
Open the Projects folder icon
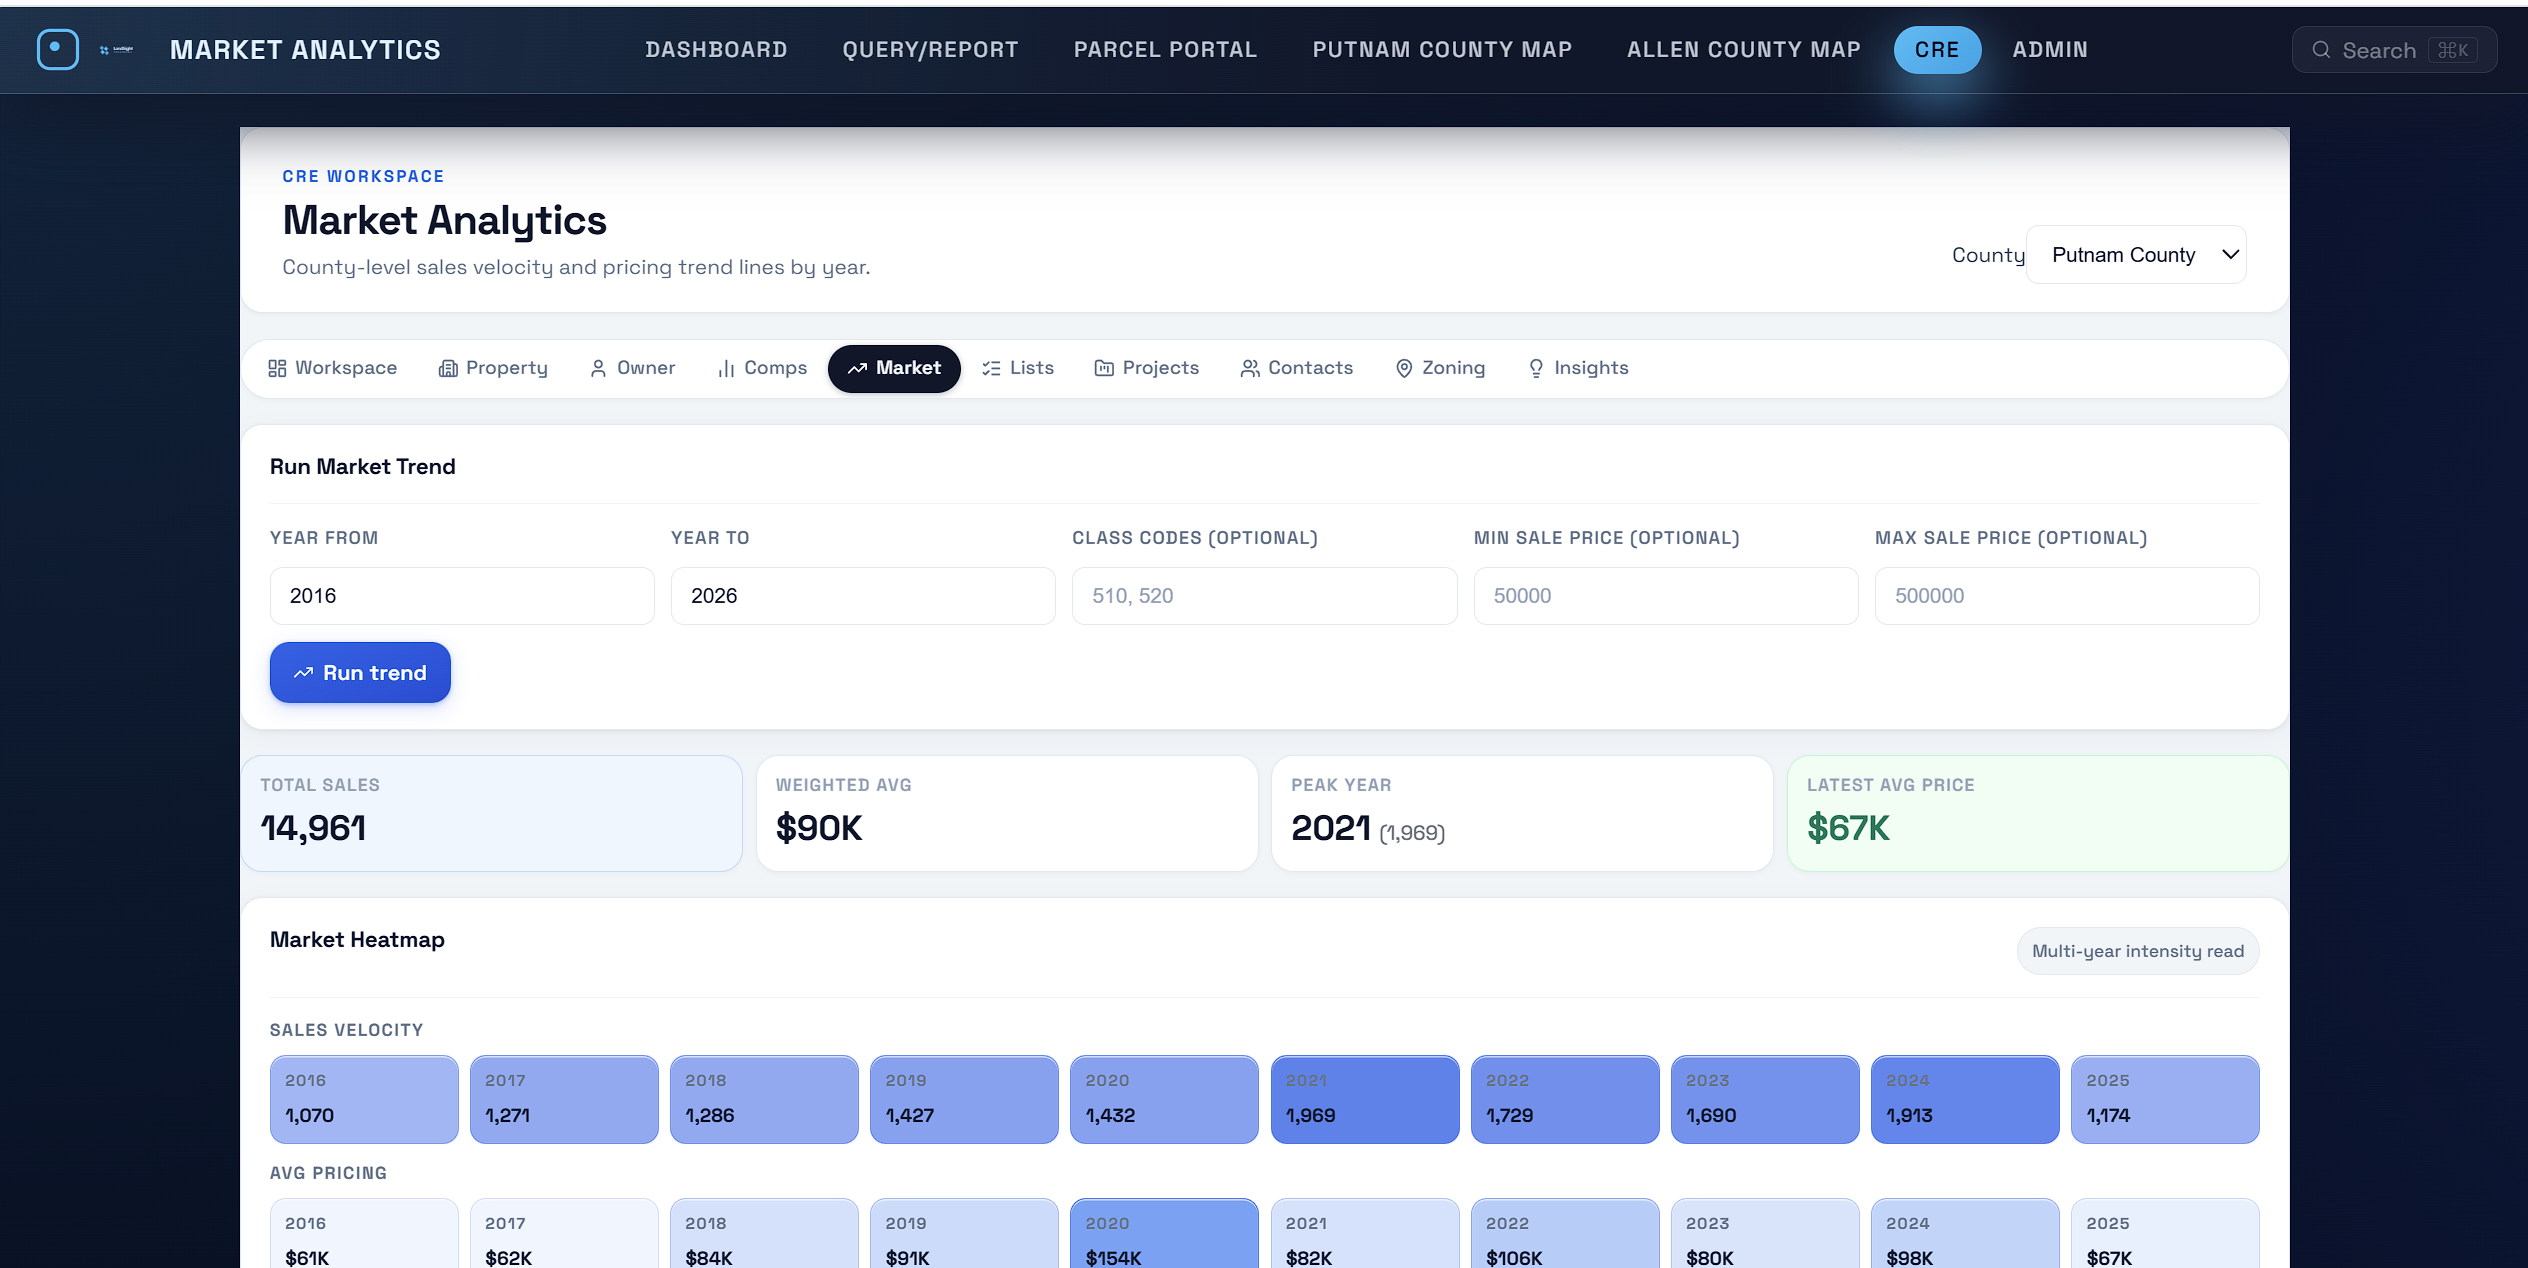pyautogui.click(x=1104, y=368)
